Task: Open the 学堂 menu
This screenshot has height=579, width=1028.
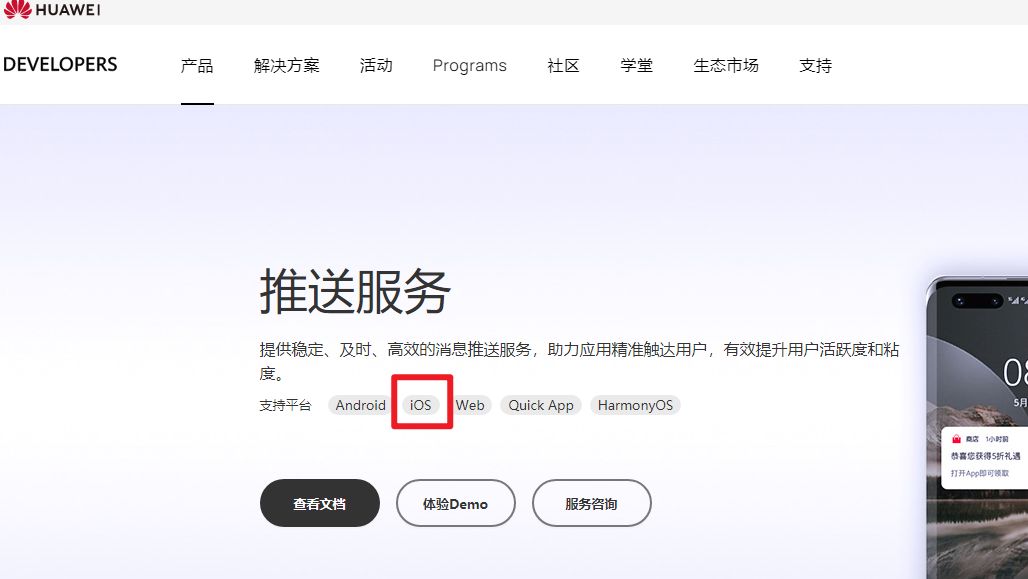Action: [x=637, y=66]
